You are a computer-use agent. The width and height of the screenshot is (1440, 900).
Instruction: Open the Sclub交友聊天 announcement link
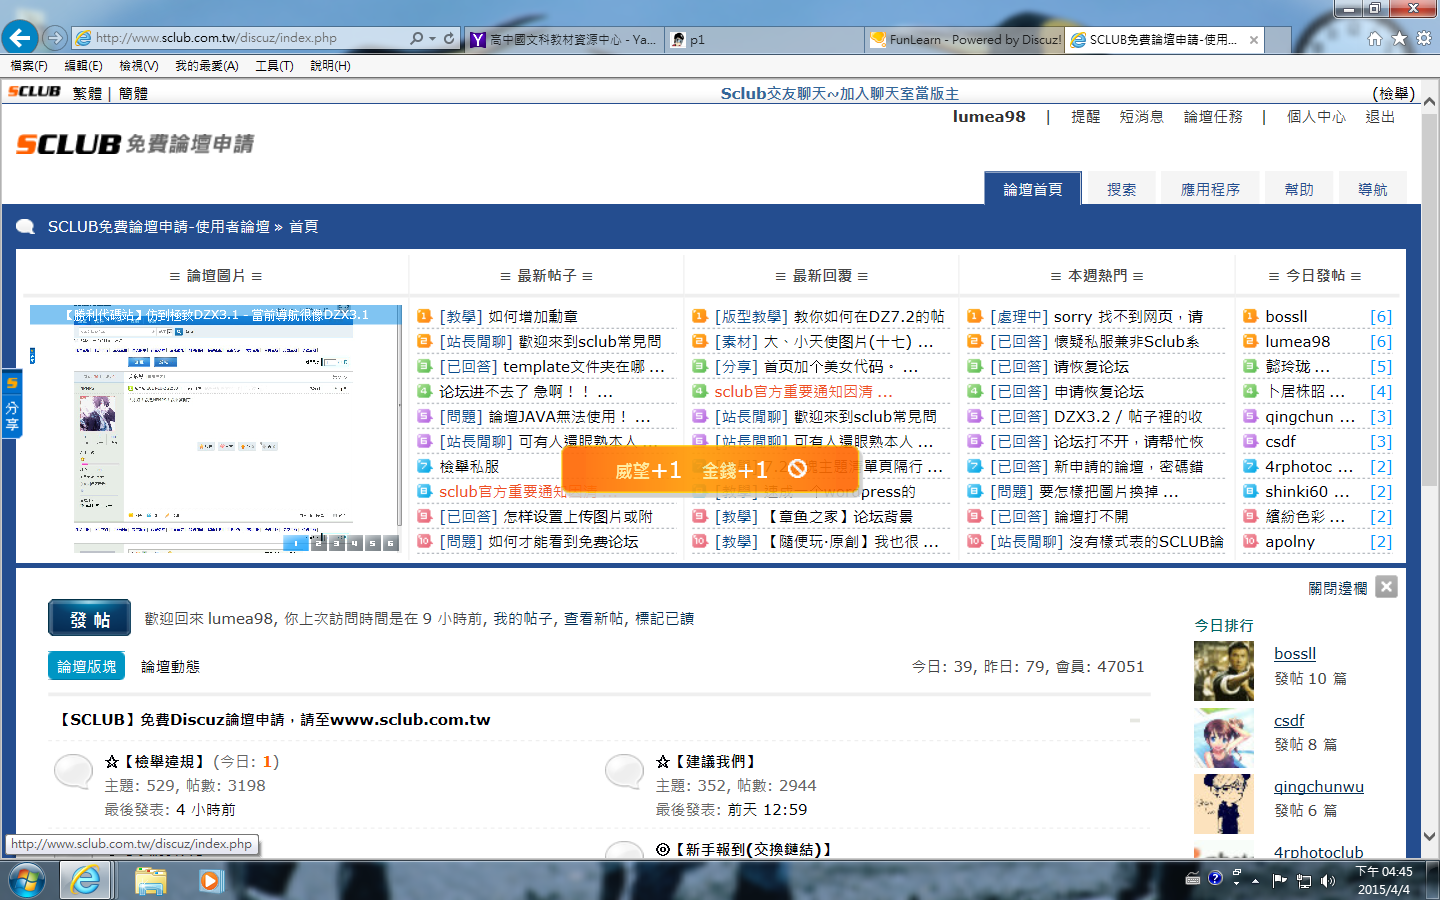click(840, 93)
